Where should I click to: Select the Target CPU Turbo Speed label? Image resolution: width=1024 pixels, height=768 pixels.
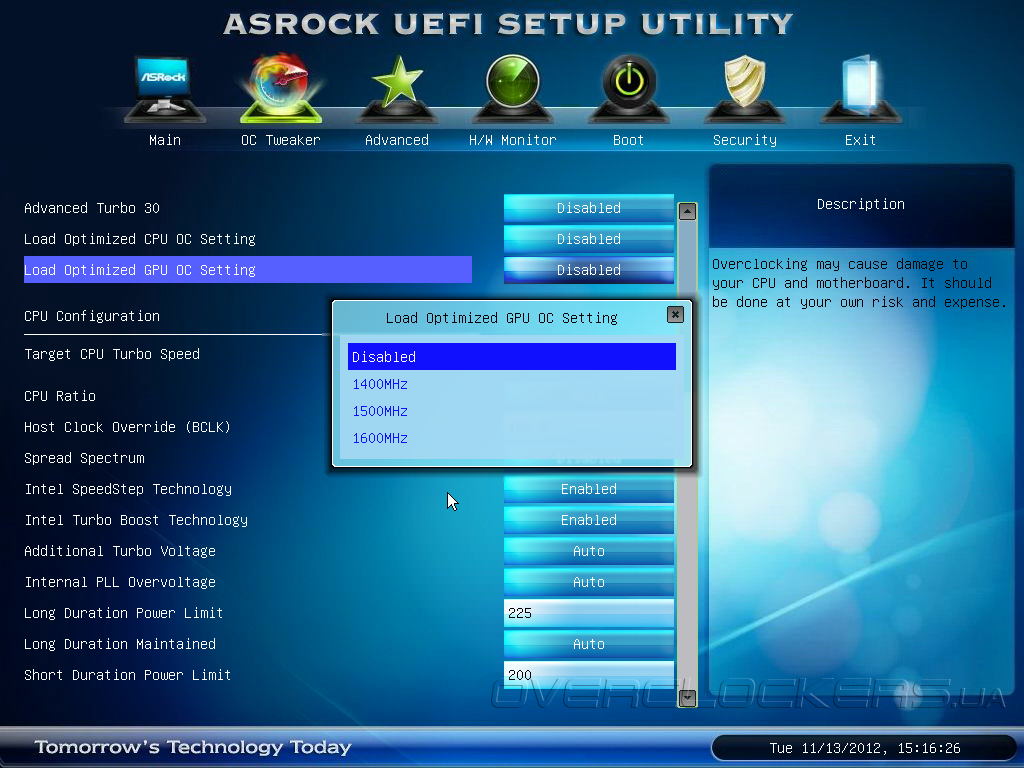pyautogui.click(x=112, y=354)
